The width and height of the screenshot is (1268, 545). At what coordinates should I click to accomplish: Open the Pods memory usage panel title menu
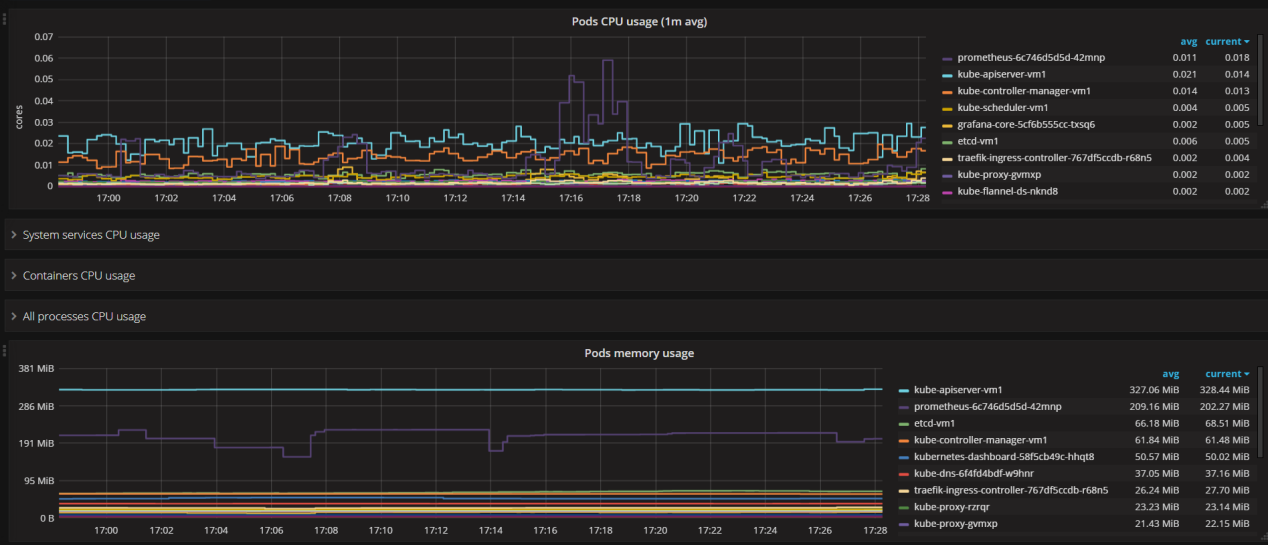click(x=639, y=353)
